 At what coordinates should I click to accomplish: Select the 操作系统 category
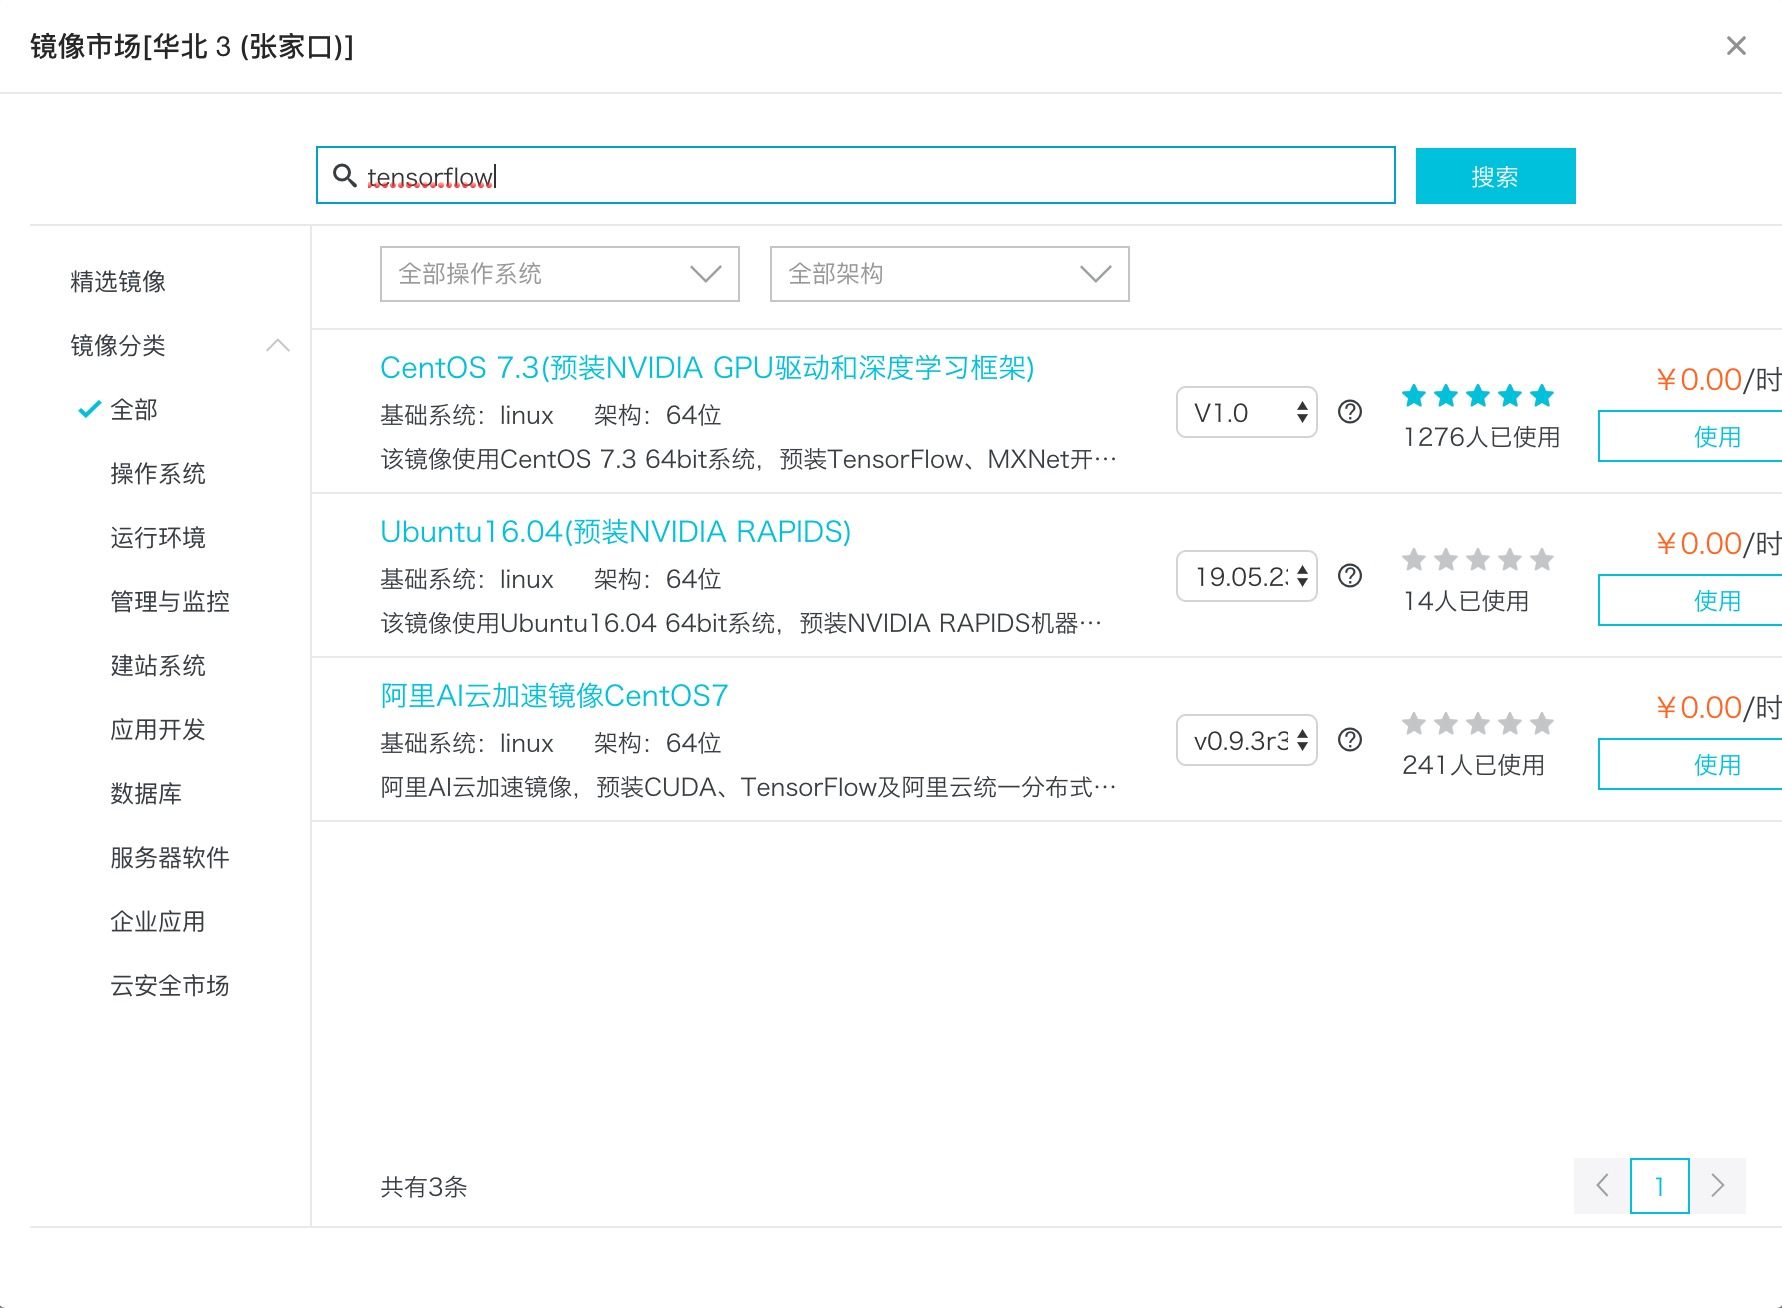coord(158,474)
